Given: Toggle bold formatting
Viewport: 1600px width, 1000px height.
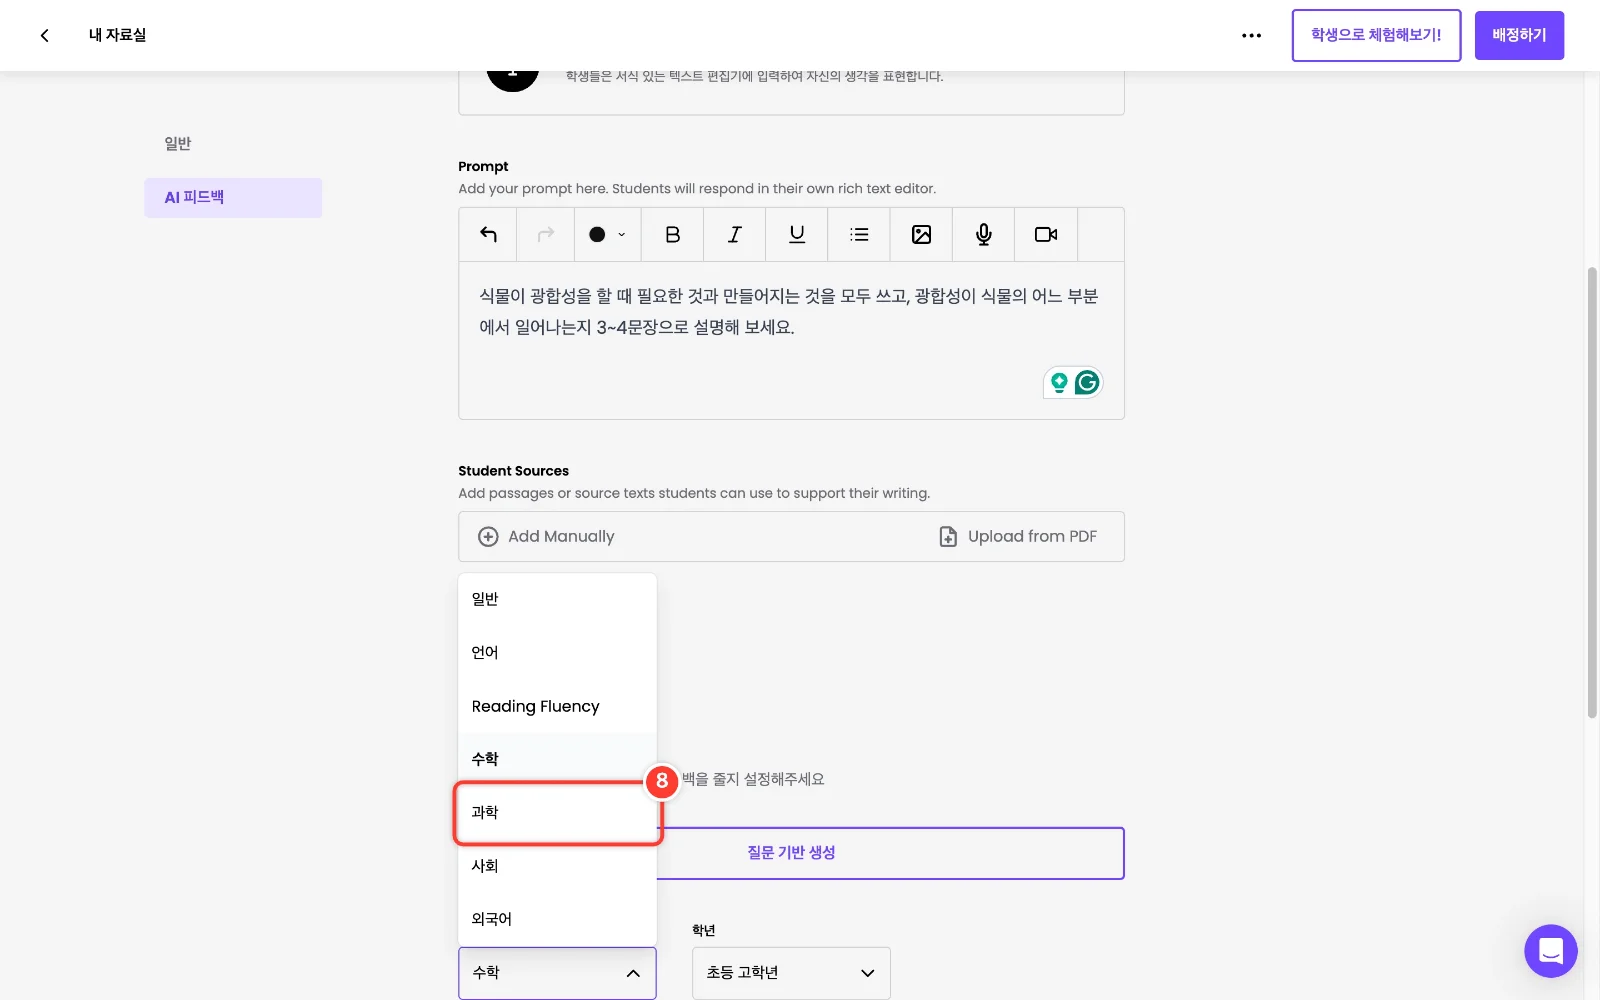Looking at the screenshot, I should click(673, 234).
